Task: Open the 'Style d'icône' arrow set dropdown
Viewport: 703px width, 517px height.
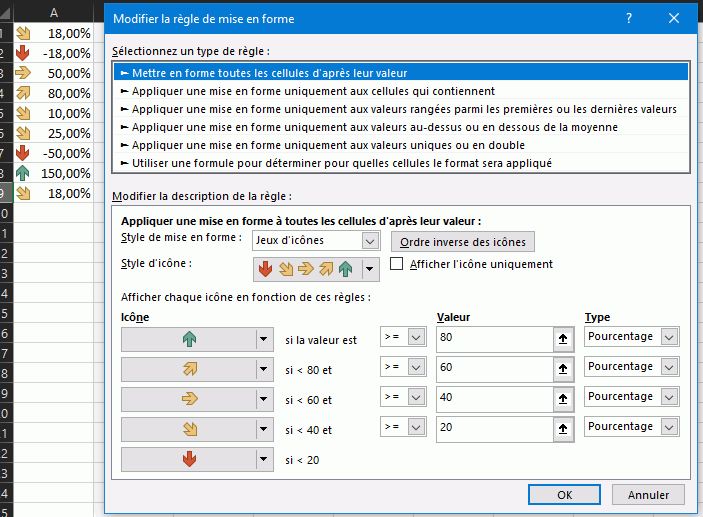Action: [x=369, y=269]
